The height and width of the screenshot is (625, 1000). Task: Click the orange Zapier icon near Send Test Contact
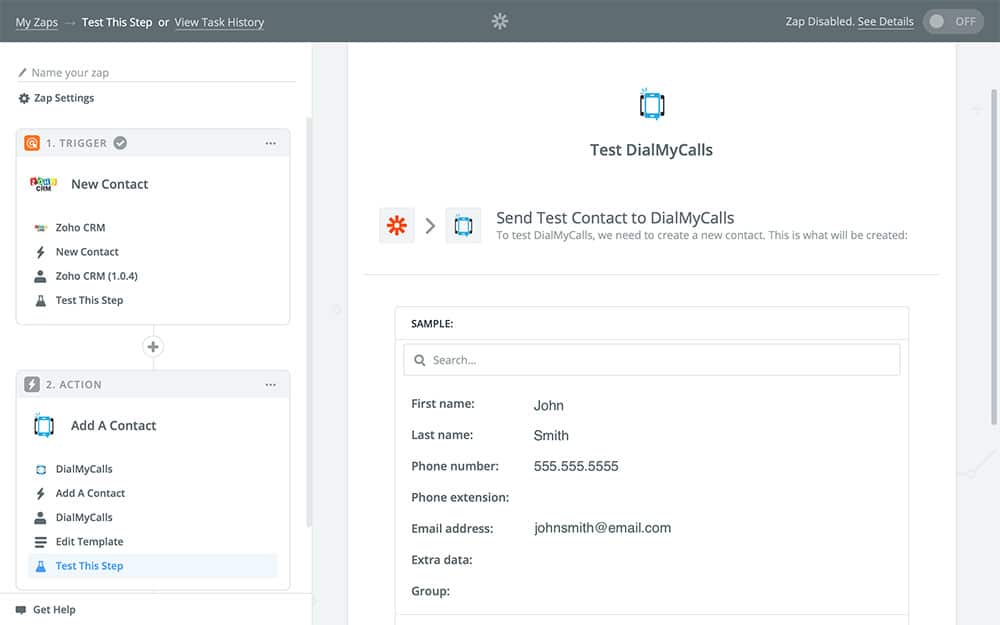pos(397,226)
